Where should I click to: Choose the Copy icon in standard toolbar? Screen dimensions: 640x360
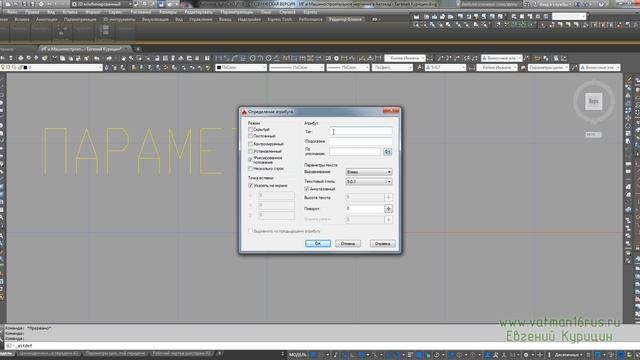pyautogui.click(x=62, y=58)
